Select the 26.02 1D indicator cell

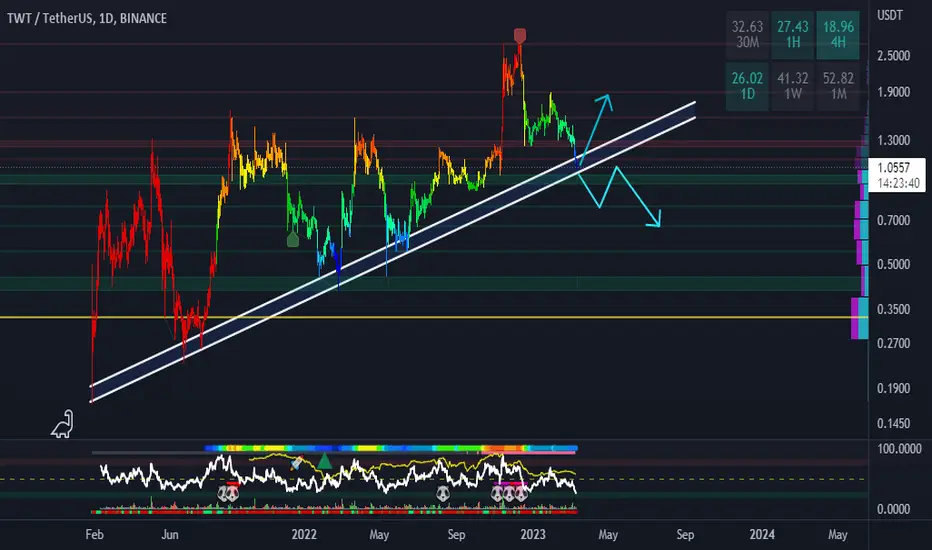click(747, 86)
